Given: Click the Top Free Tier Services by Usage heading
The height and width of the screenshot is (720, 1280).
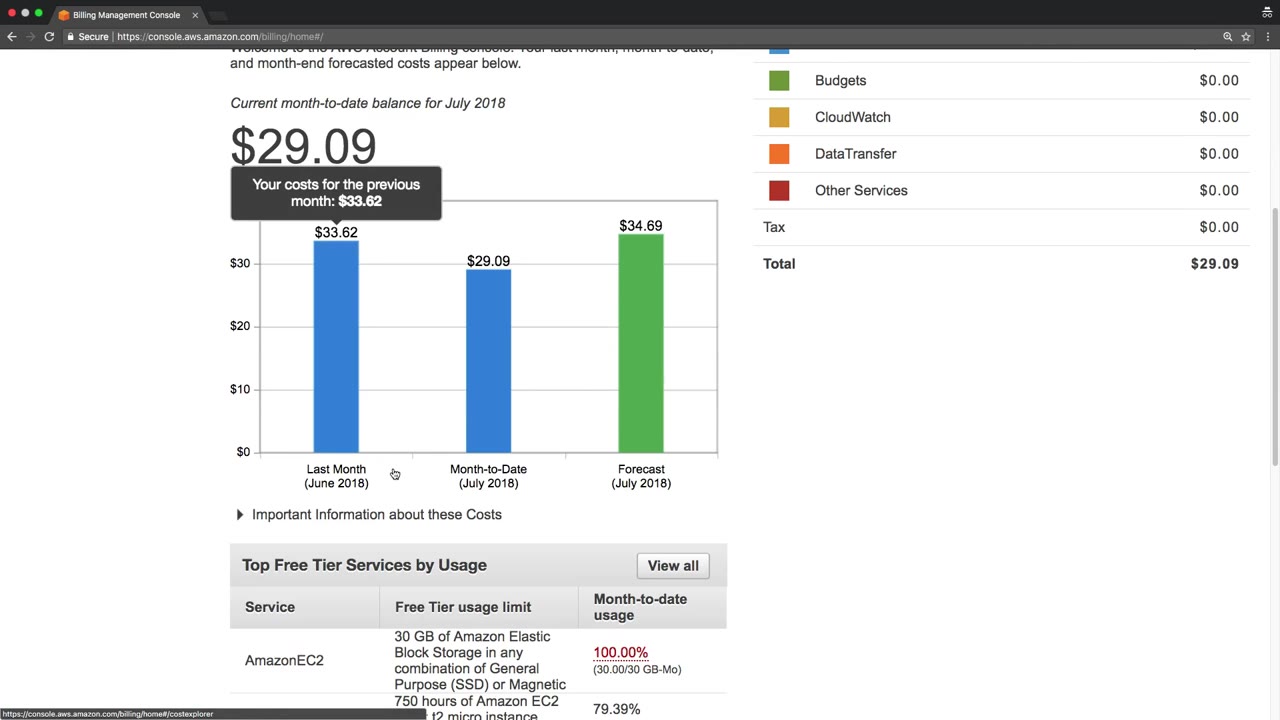Looking at the screenshot, I should pos(364,565).
